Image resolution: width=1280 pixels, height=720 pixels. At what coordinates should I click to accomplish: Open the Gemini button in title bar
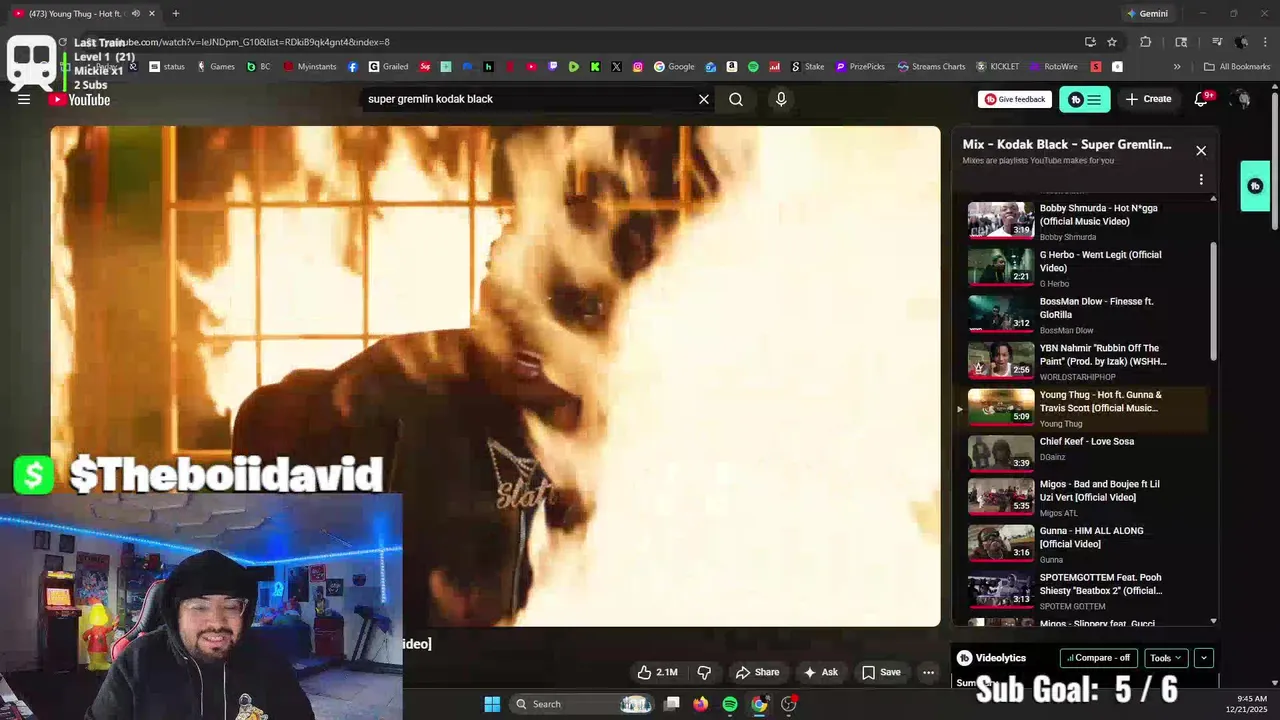click(1147, 13)
